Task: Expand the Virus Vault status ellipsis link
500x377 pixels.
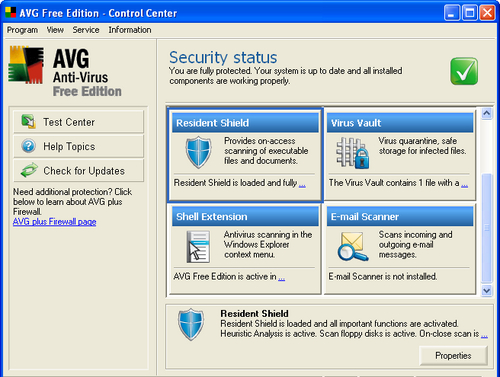Action: (x=464, y=184)
